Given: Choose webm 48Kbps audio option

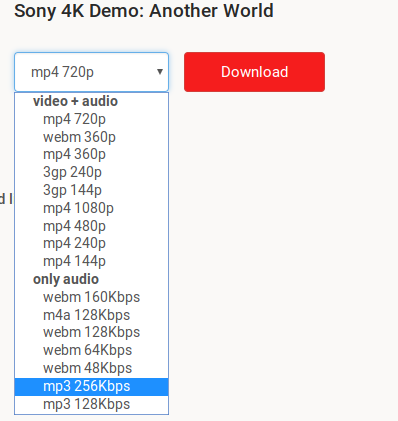Looking at the screenshot, I should point(91,368).
